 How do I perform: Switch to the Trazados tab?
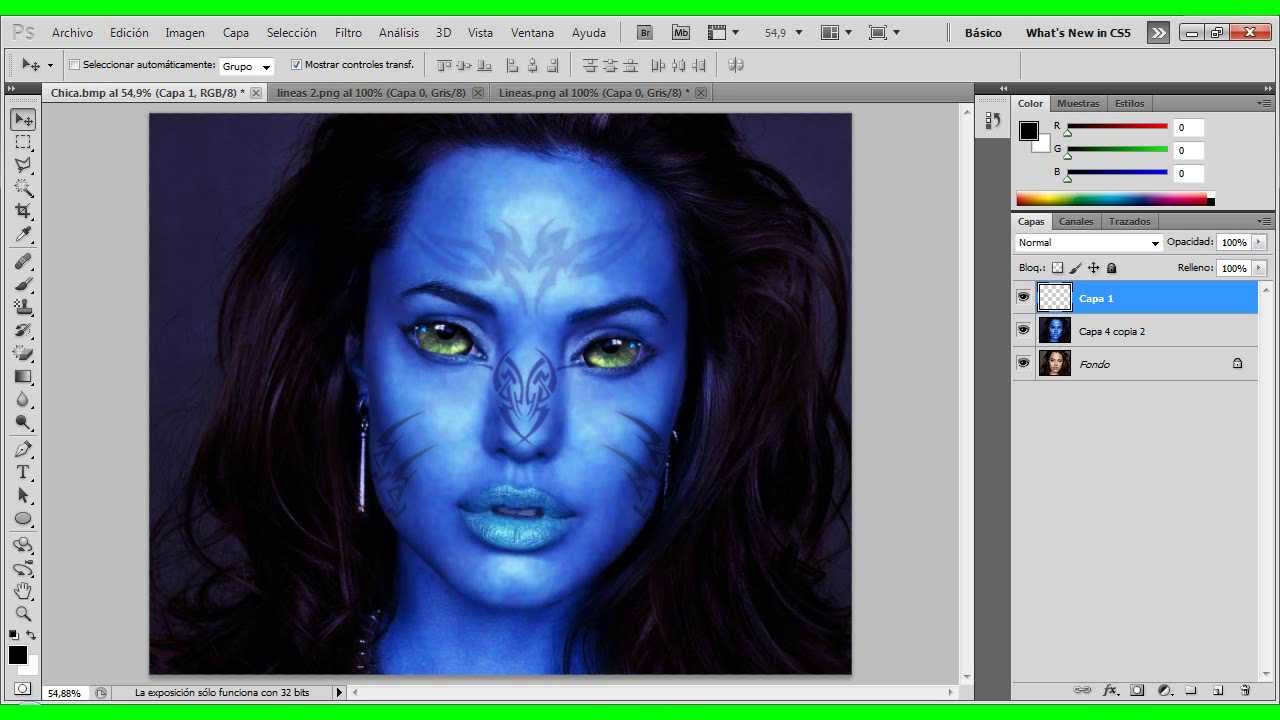[1129, 222]
